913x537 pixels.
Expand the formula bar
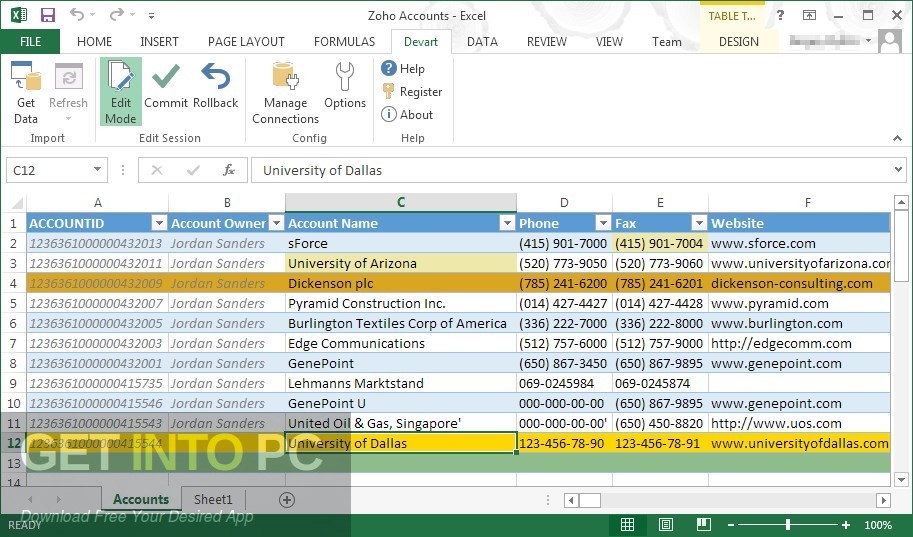tap(898, 169)
